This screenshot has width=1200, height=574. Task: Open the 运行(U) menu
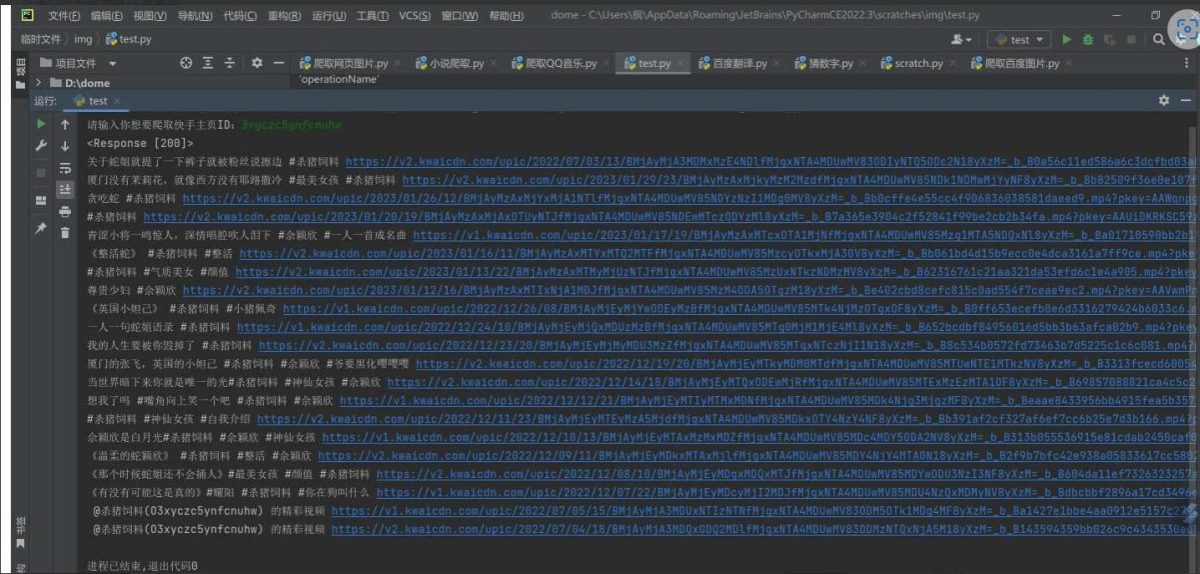pyautogui.click(x=329, y=16)
